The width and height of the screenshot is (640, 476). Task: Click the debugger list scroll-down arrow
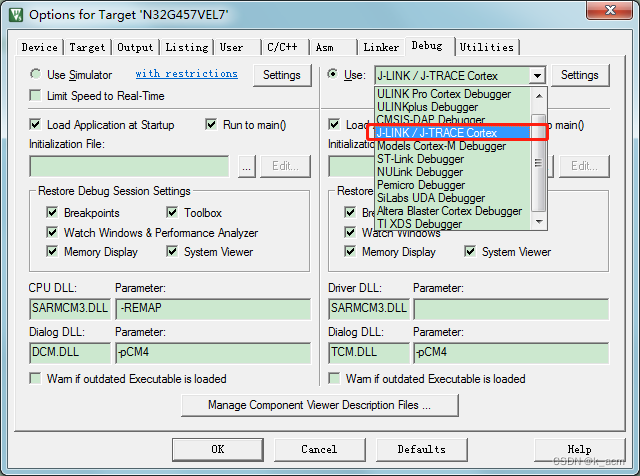539,222
